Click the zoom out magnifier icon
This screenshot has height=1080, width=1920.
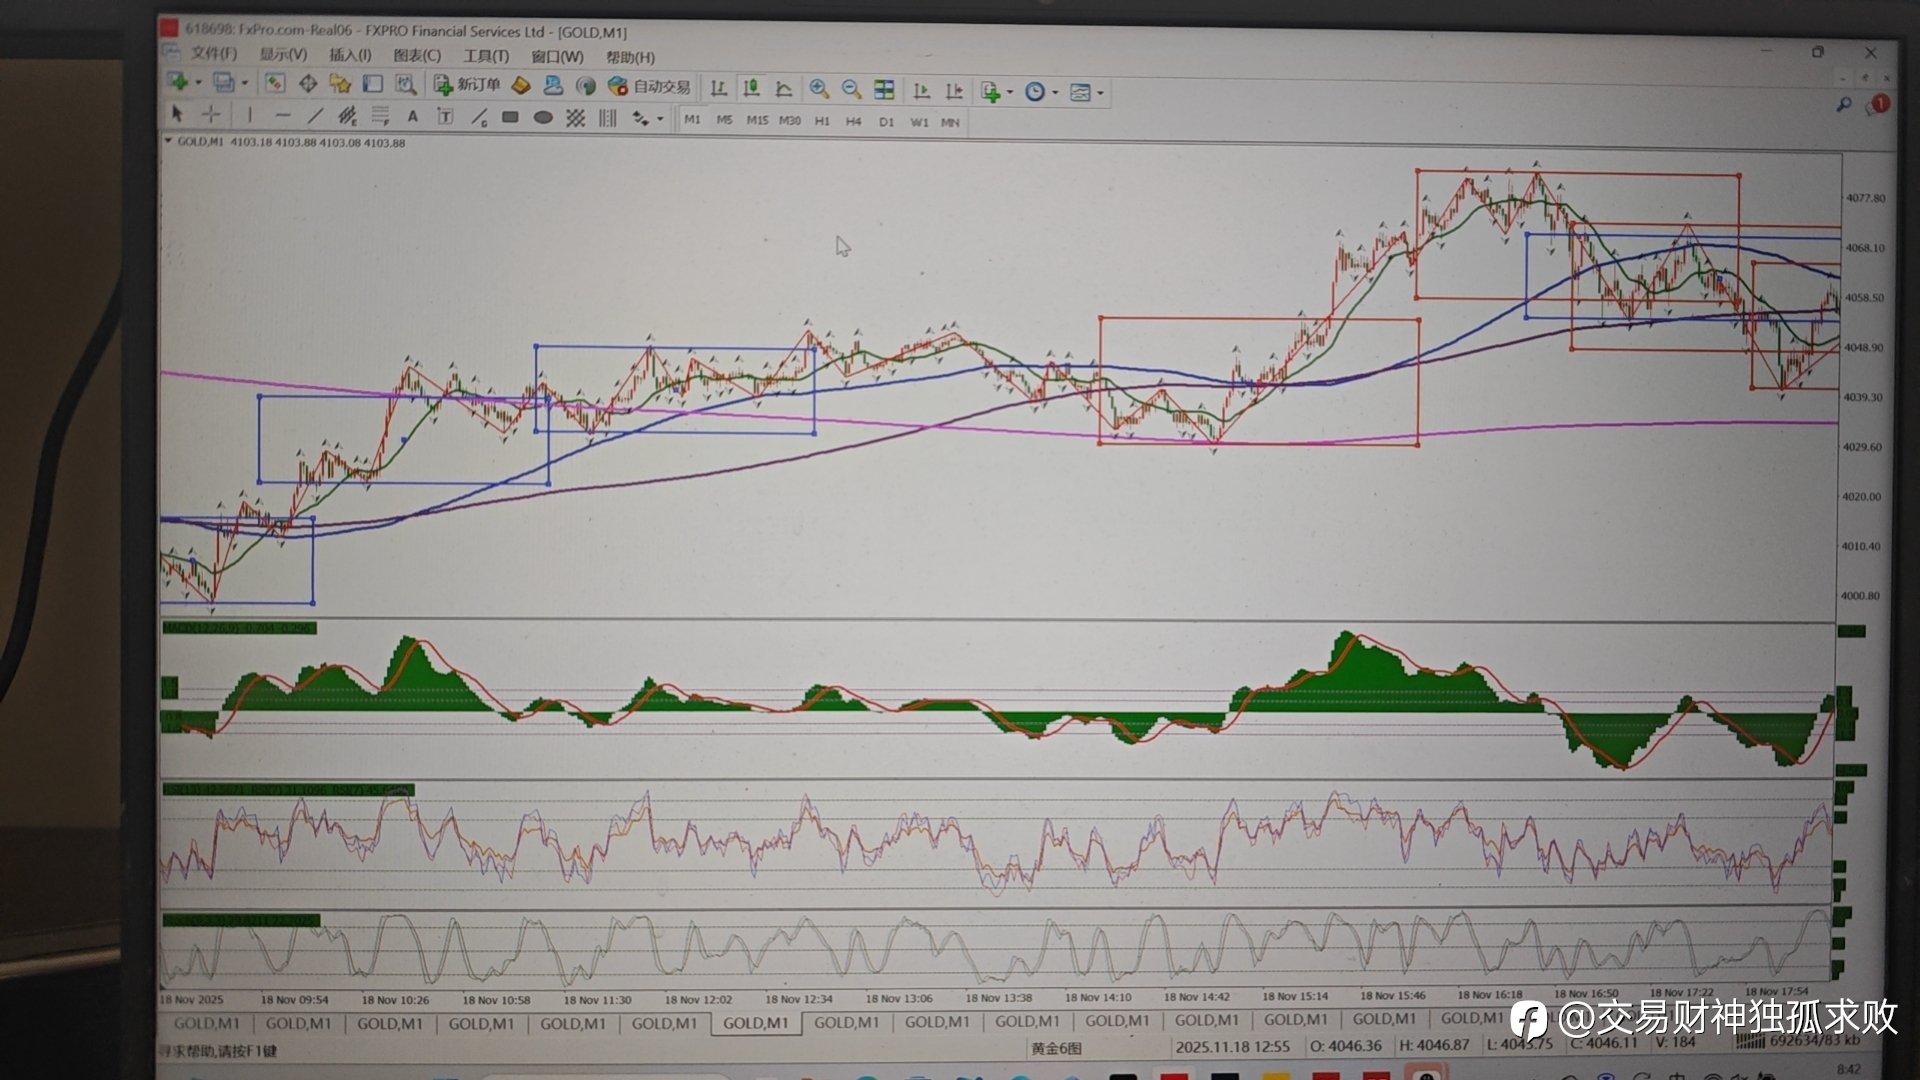coord(851,89)
